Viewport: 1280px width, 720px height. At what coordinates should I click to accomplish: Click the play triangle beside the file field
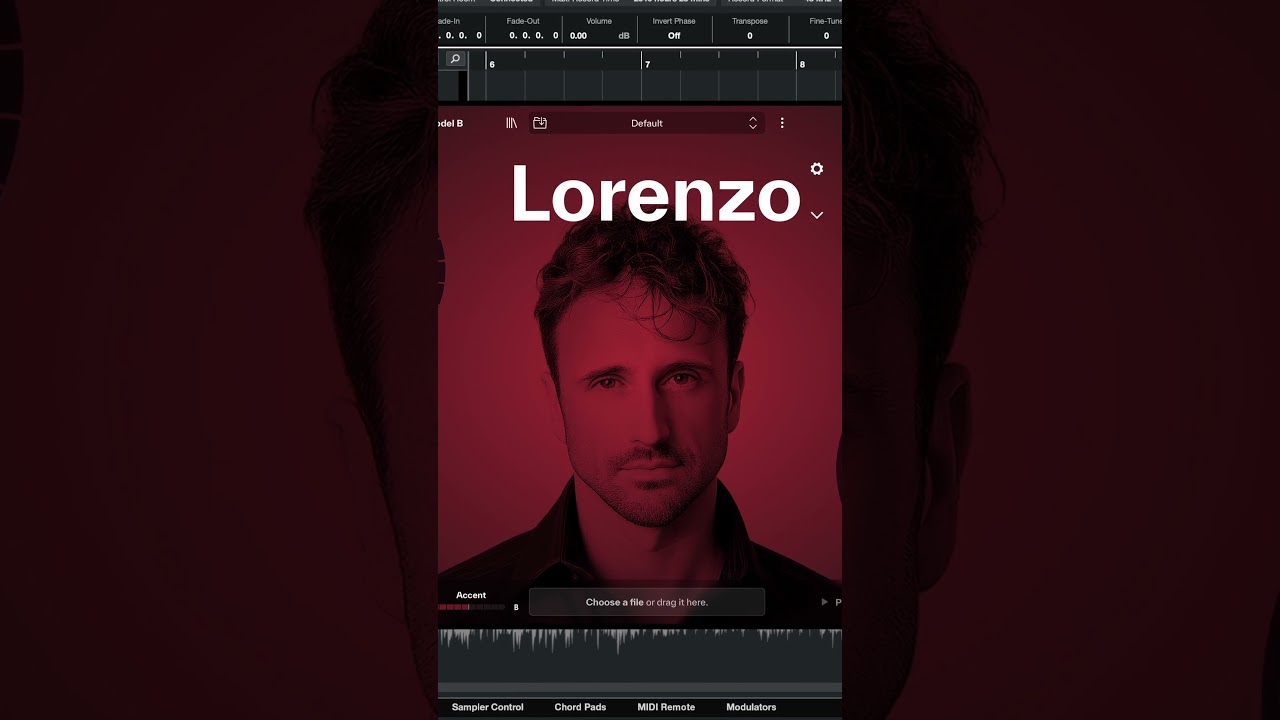[x=825, y=602]
